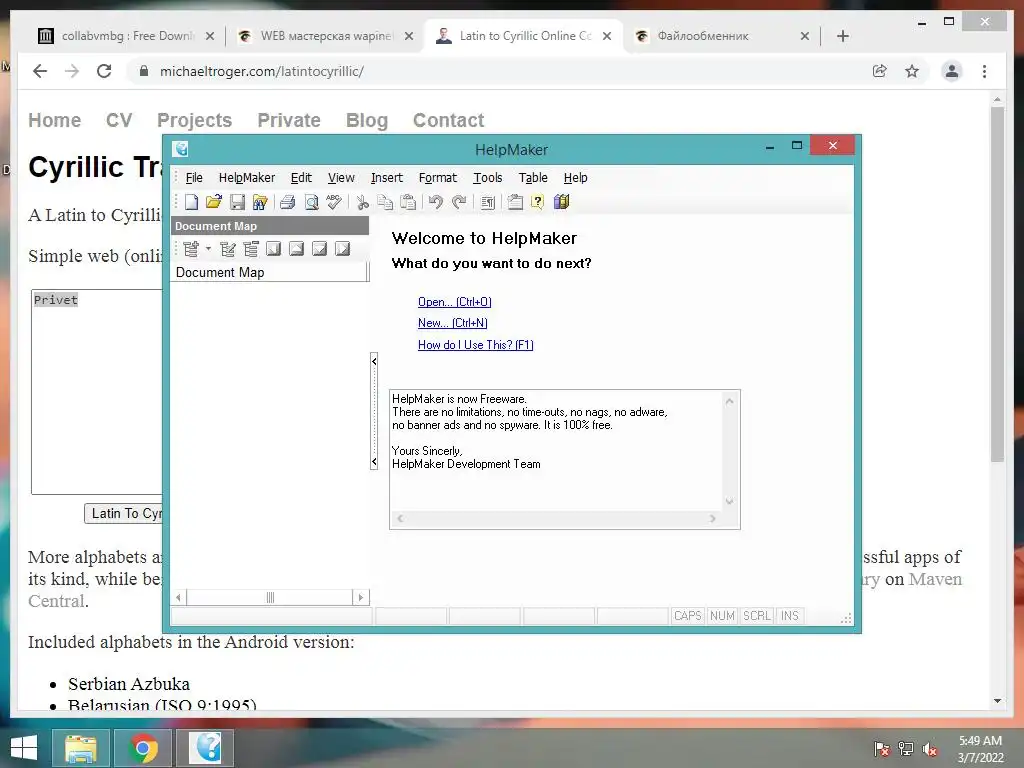Click the Latin To Cyr button on webpage
This screenshot has width=1024, height=768.
coord(124,513)
